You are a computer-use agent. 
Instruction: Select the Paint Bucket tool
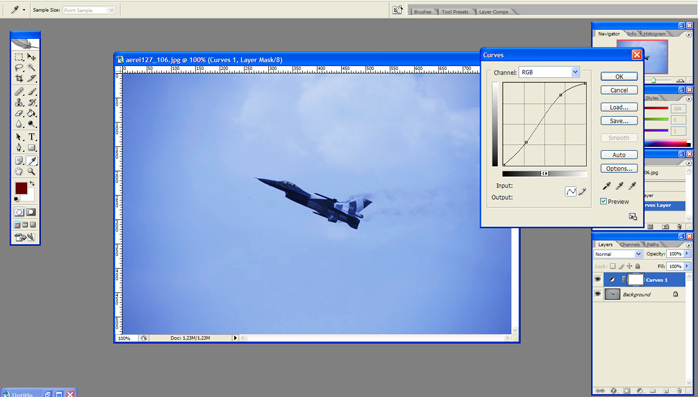[32, 113]
